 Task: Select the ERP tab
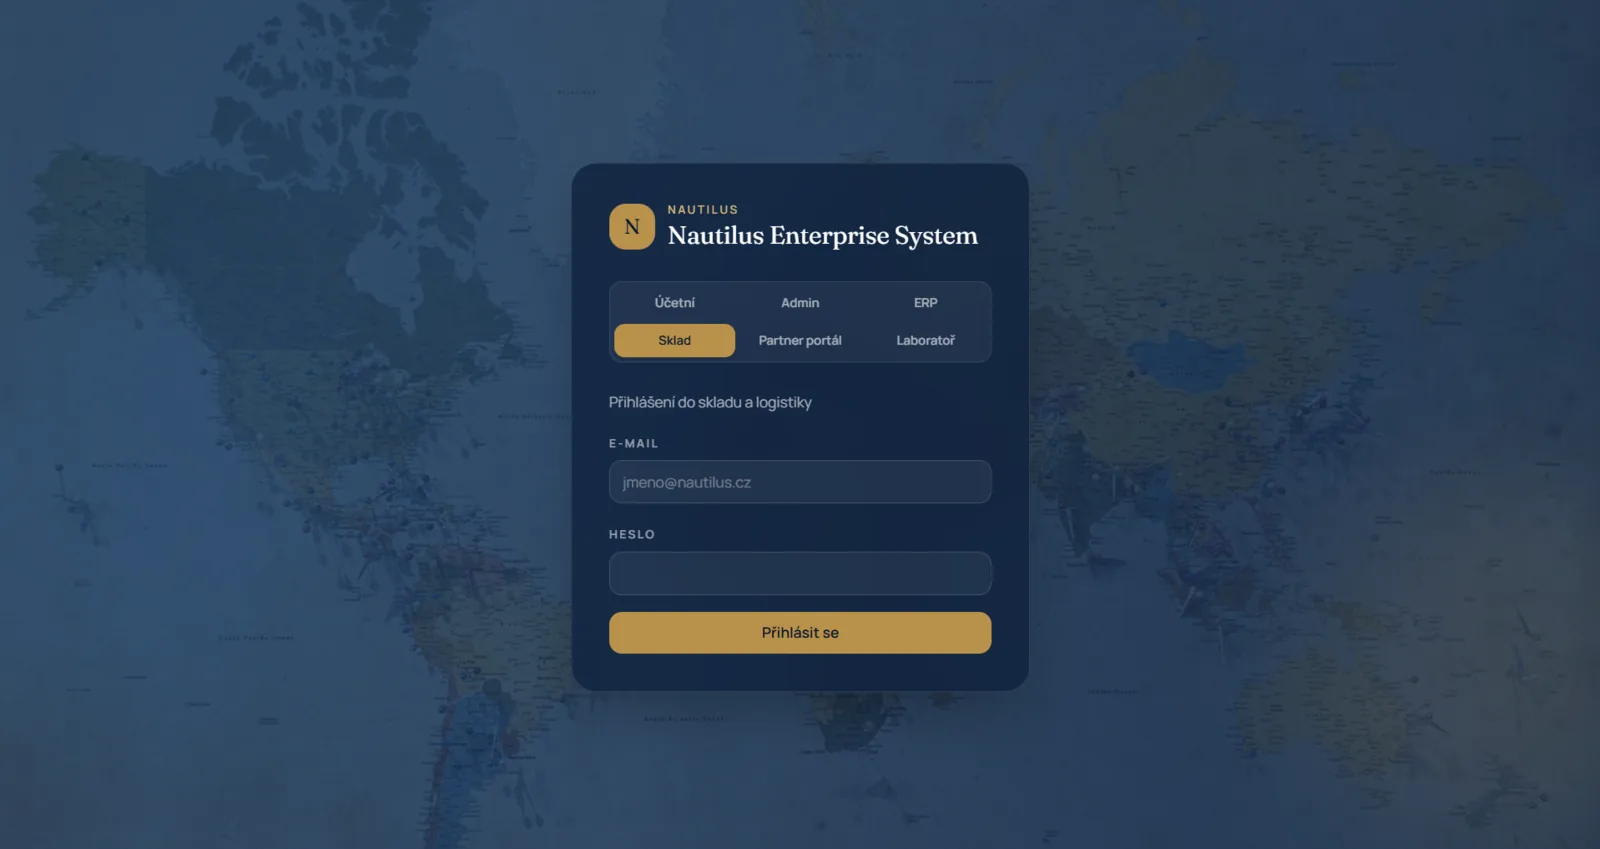click(926, 303)
